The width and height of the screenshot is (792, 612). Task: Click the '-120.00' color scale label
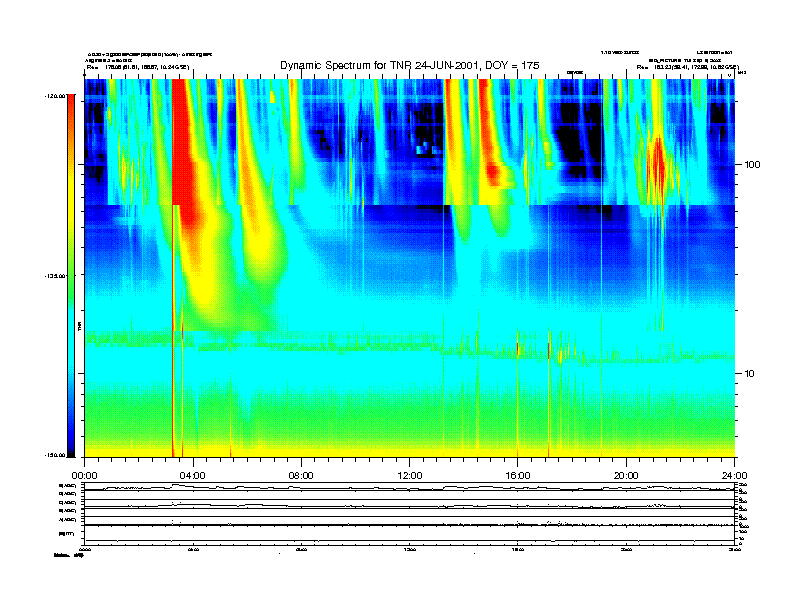(55, 95)
